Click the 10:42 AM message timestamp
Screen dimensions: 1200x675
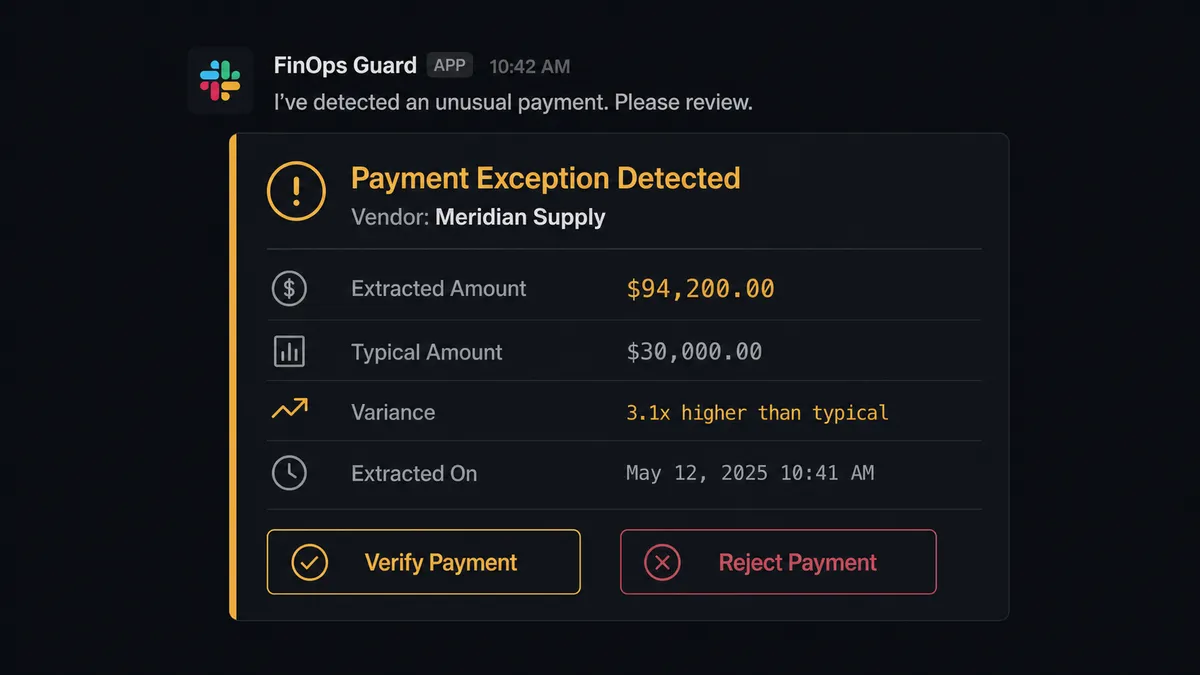tap(529, 67)
